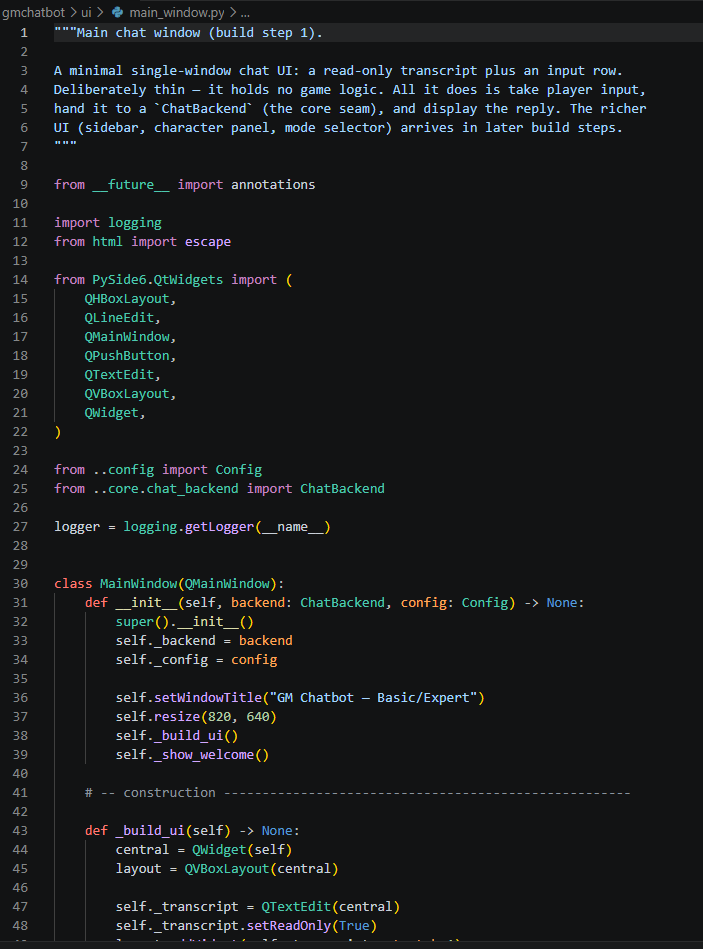Click the word 'escape' on line 12
The width and height of the screenshot is (703, 949).
[208, 241]
